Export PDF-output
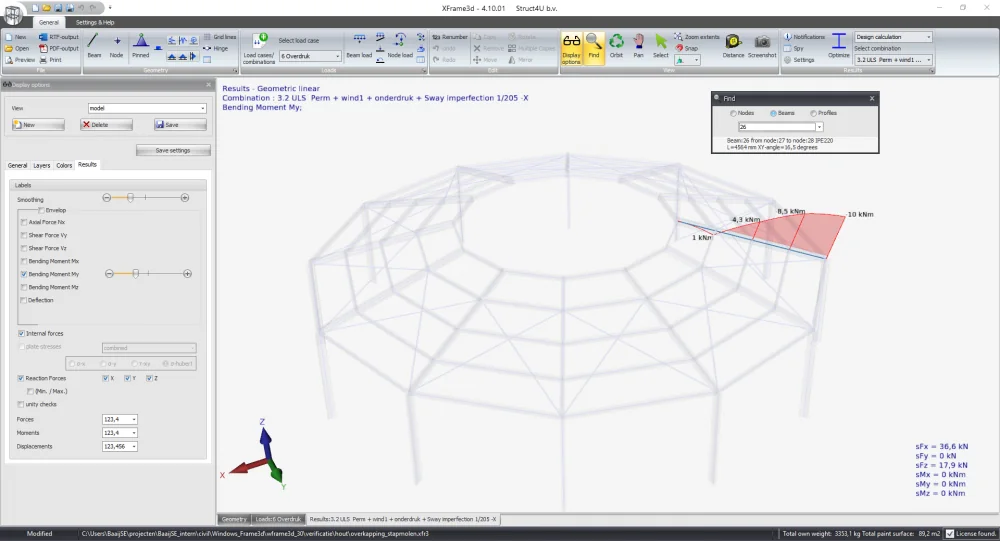 [59, 48]
